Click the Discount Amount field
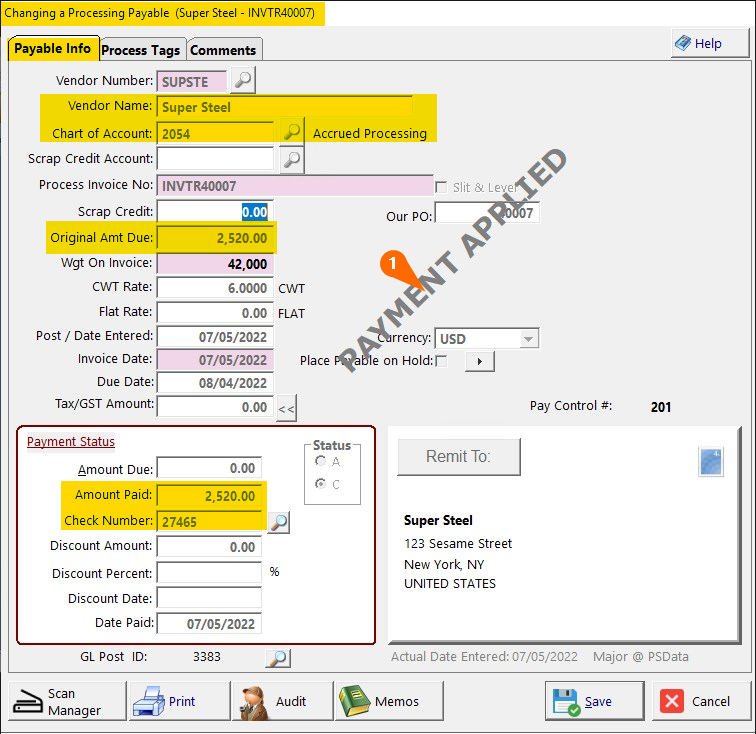756x734 pixels. pyautogui.click(x=209, y=547)
